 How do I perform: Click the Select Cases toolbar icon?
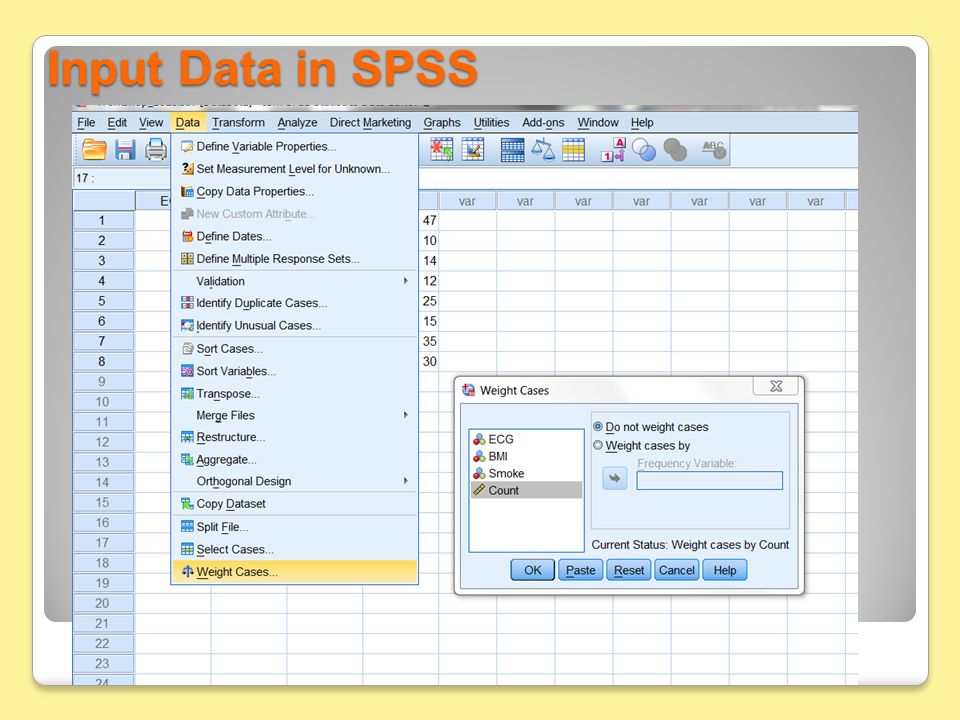pyautogui.click(x=574, y=149)
